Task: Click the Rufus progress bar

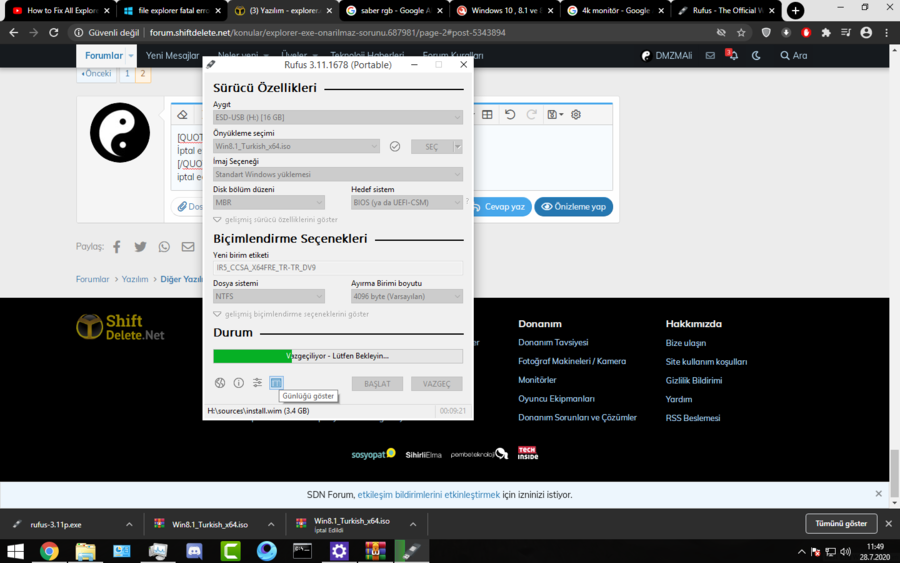Action: (338, 356)
